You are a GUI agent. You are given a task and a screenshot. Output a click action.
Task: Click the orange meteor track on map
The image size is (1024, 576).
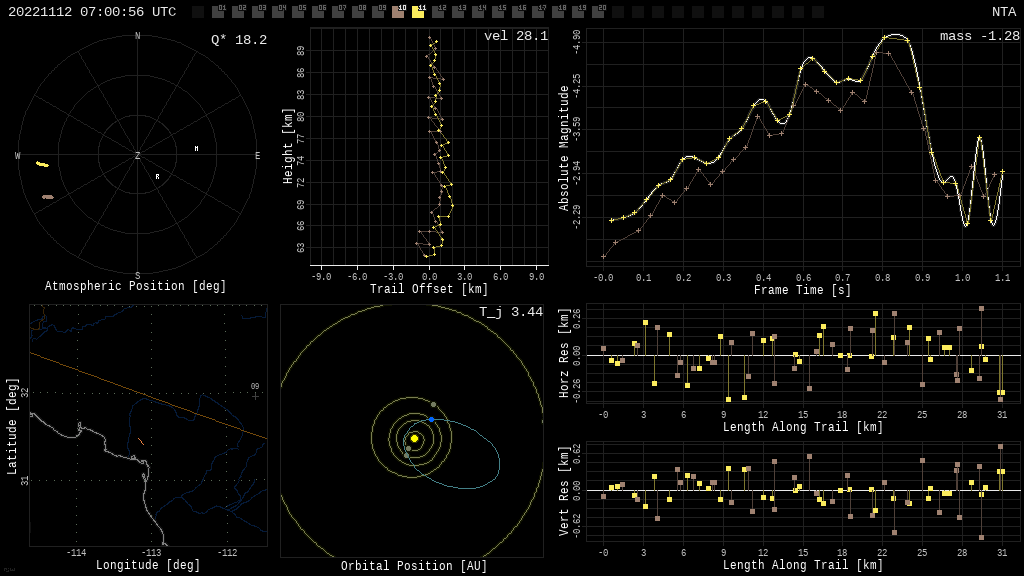coord(141,442)
